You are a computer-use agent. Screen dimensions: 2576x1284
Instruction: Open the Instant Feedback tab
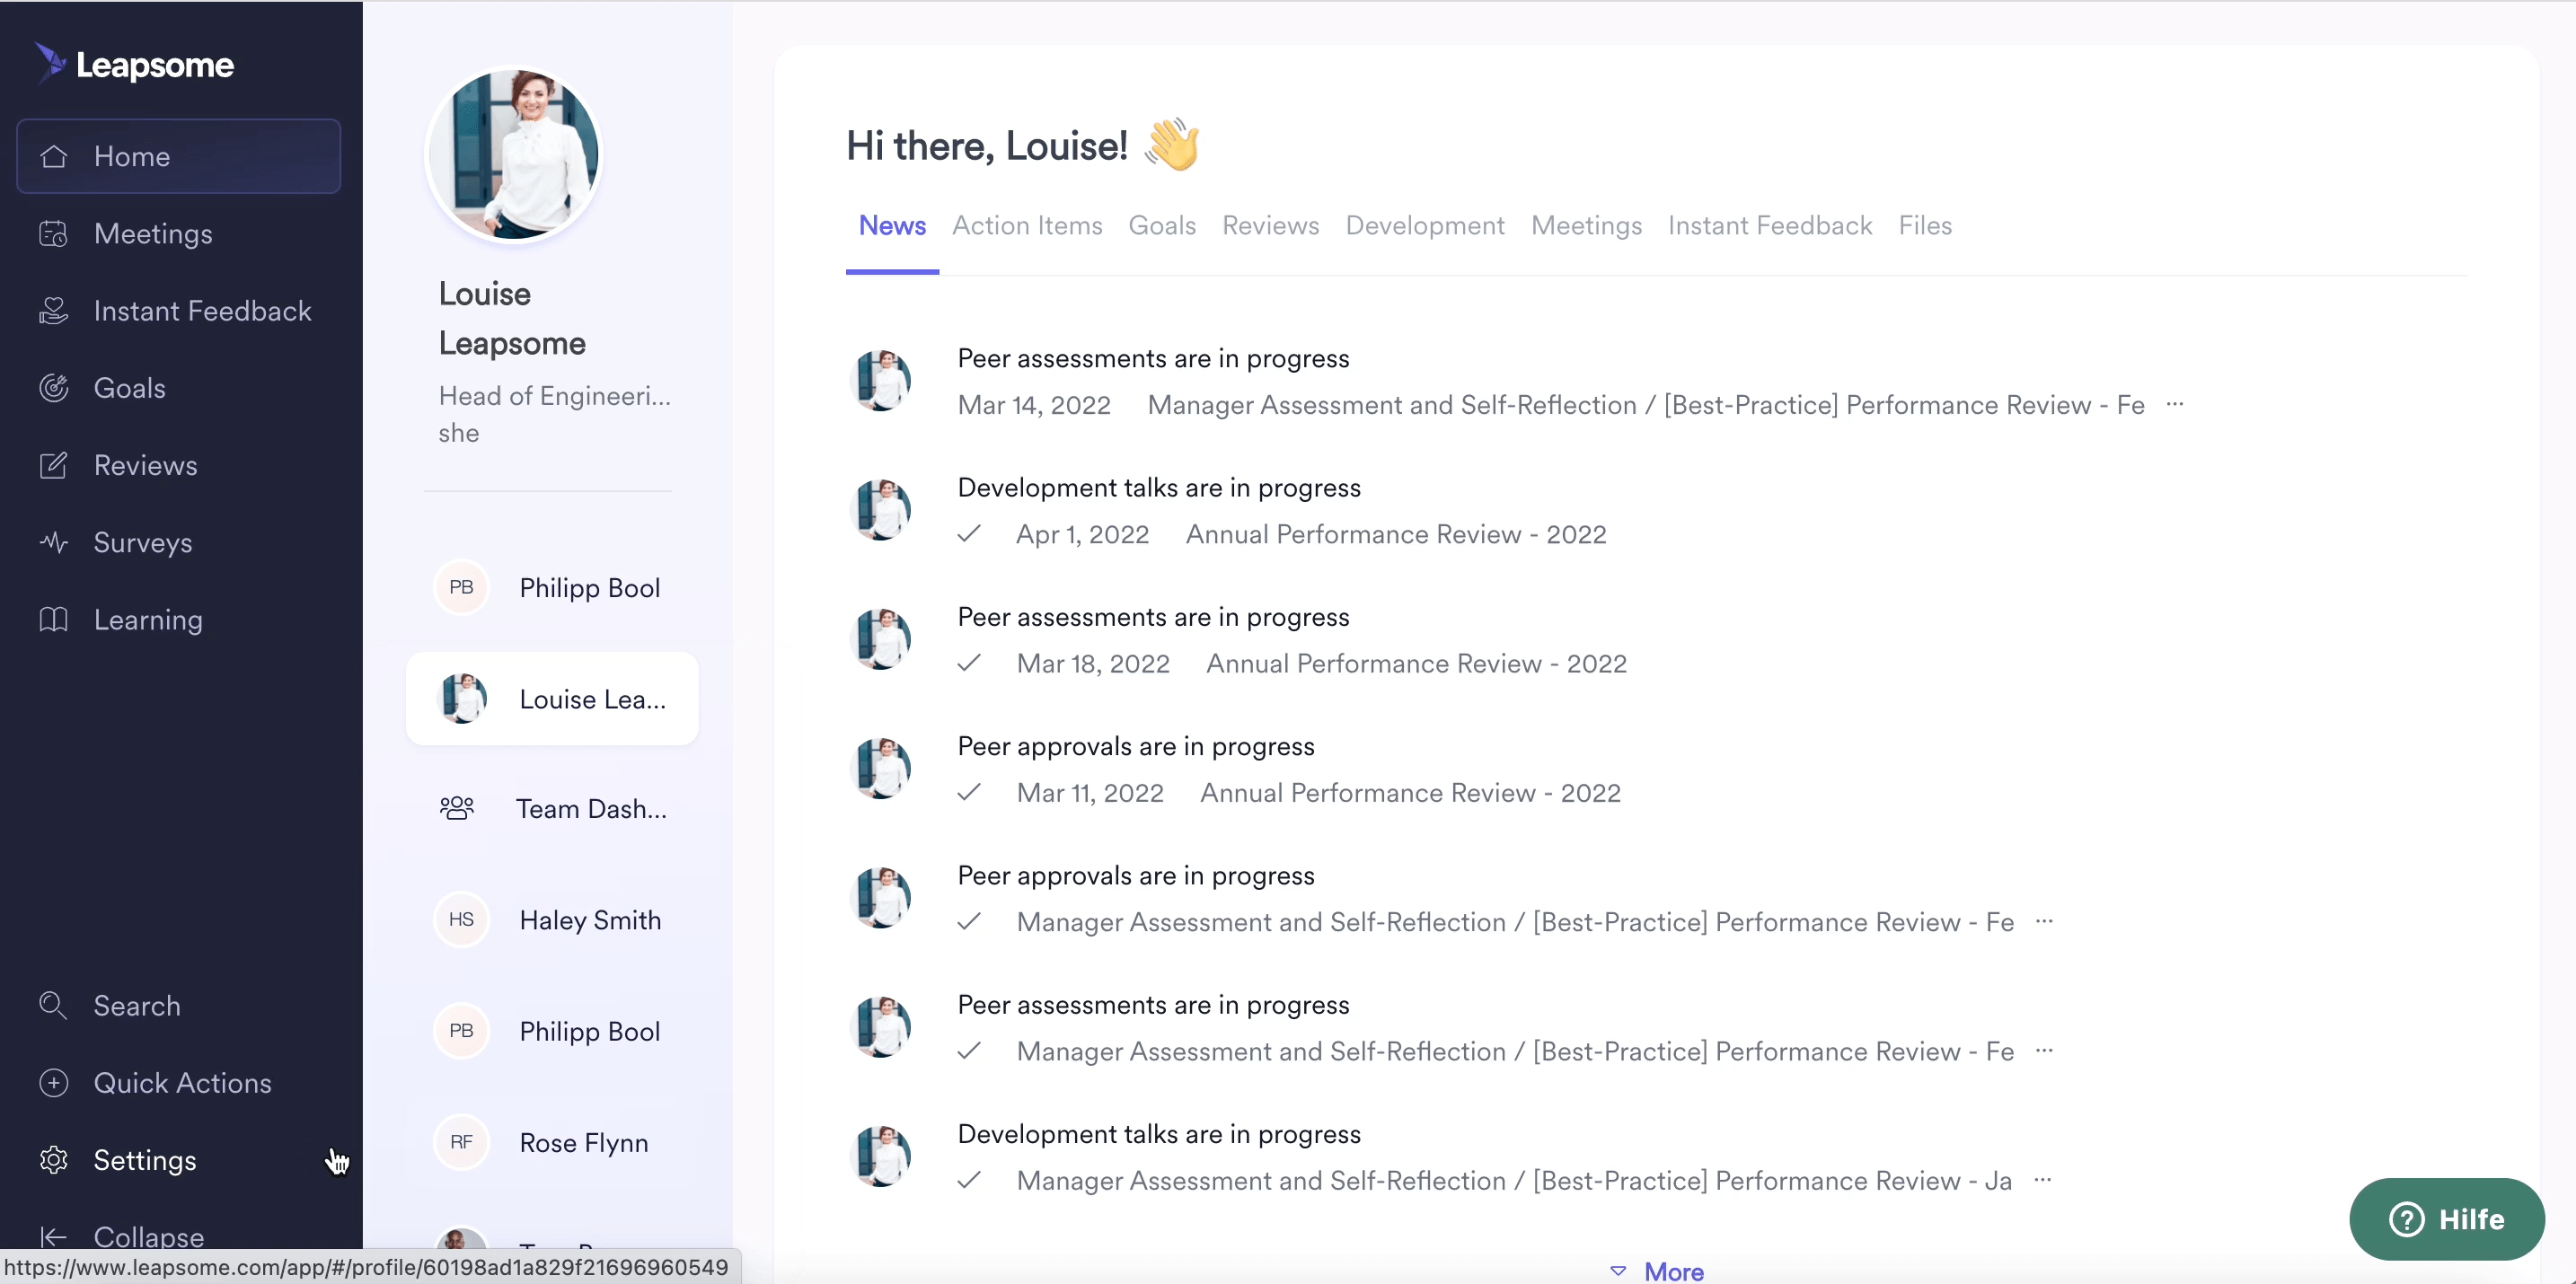[x=1770, y=225]
